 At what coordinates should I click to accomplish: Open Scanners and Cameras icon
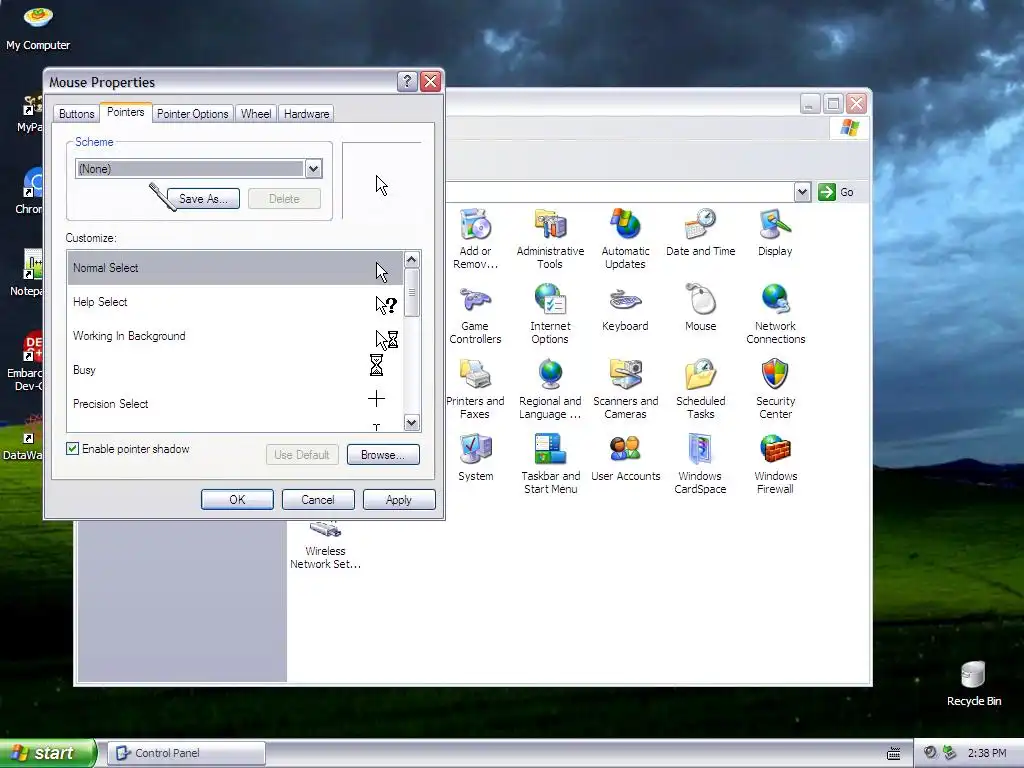click(x=625, y=389)
